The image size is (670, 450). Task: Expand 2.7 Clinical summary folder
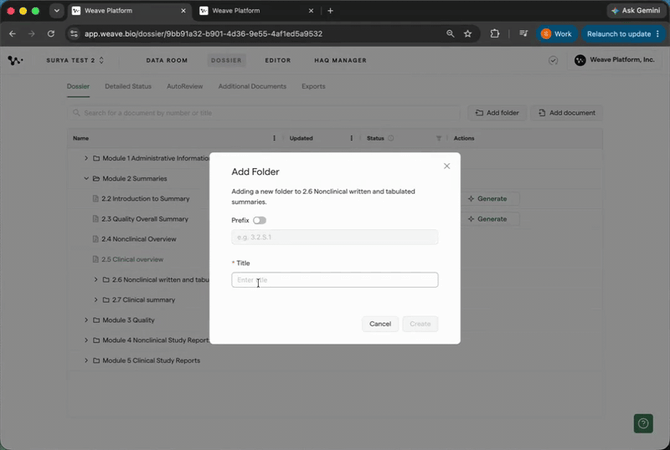[96, 300]
